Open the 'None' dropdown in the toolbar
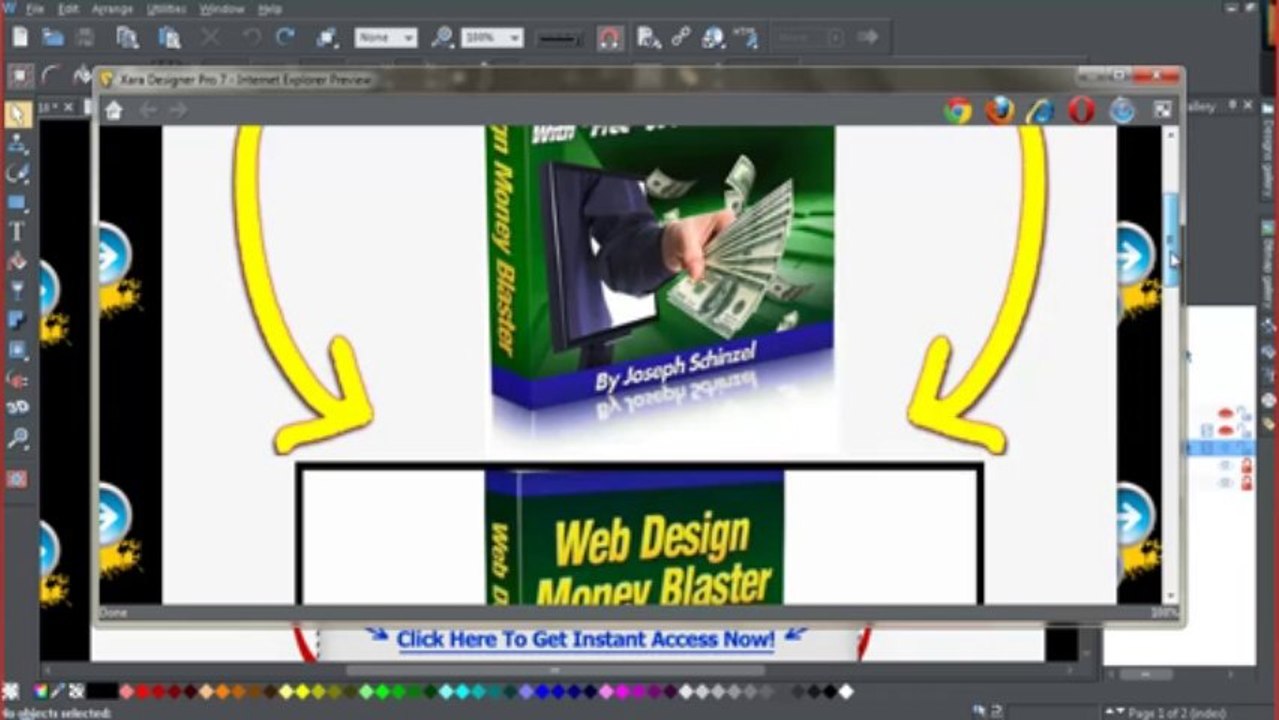 tap(386, 38)
